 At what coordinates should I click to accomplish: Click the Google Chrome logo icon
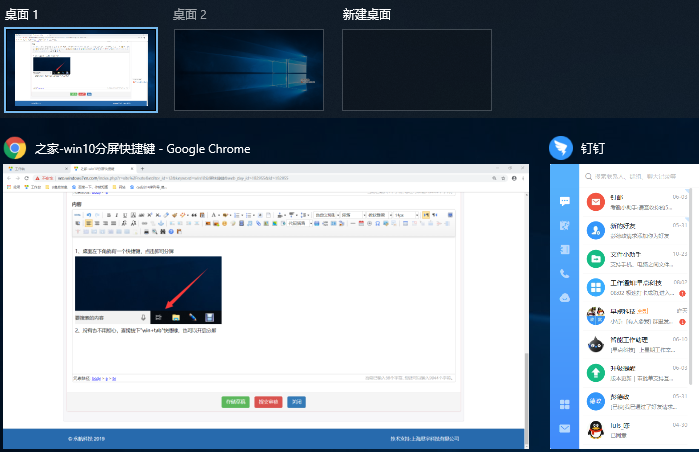[x=15, y=149]
